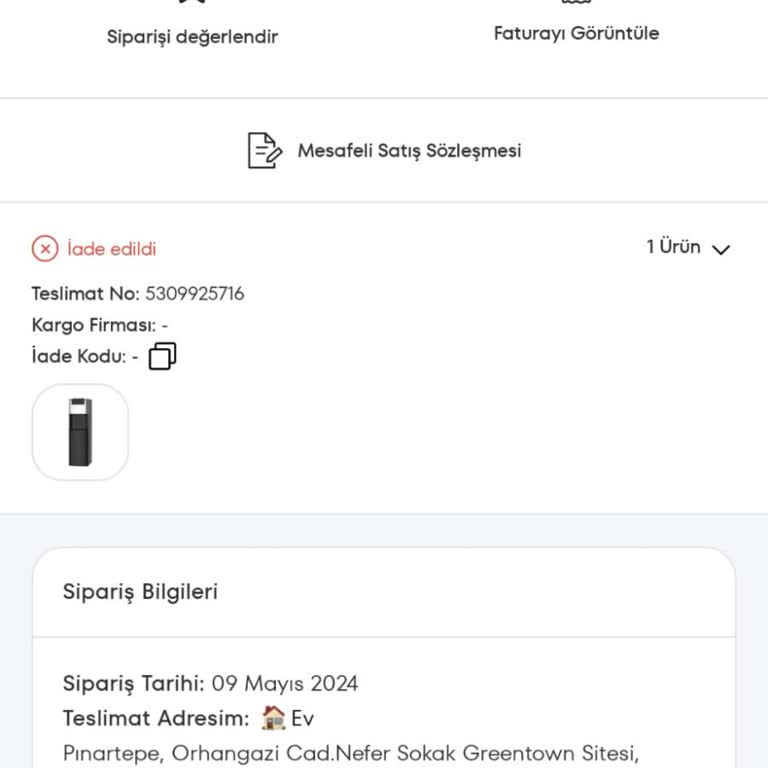Click the İade edildi status text
The image size is (768, 768).
pyautogui.click(x=112, y=249)
